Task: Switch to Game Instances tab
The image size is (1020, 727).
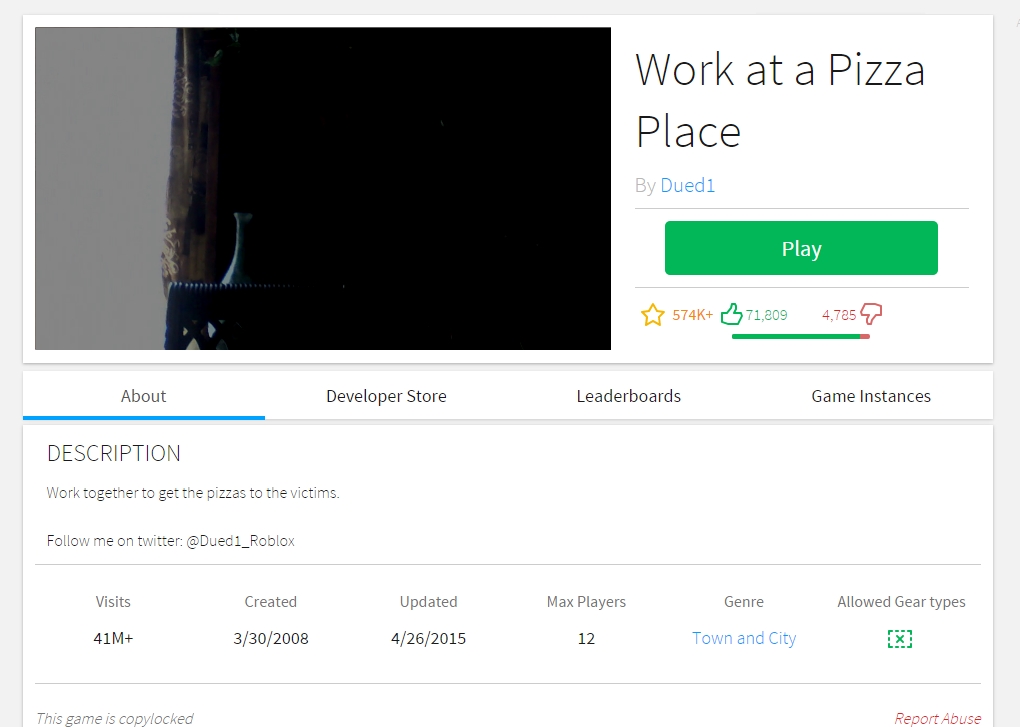Action: pos(871,396)
